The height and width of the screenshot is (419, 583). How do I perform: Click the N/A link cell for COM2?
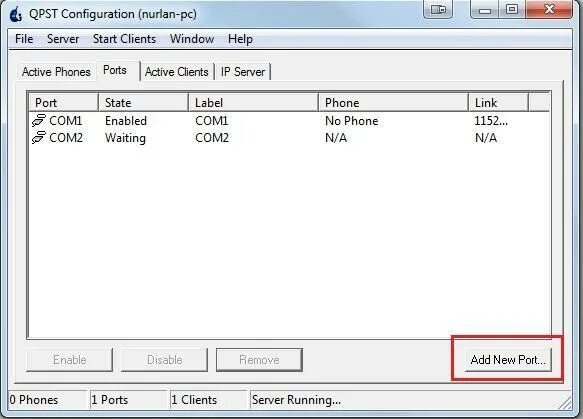coord(486,138)
